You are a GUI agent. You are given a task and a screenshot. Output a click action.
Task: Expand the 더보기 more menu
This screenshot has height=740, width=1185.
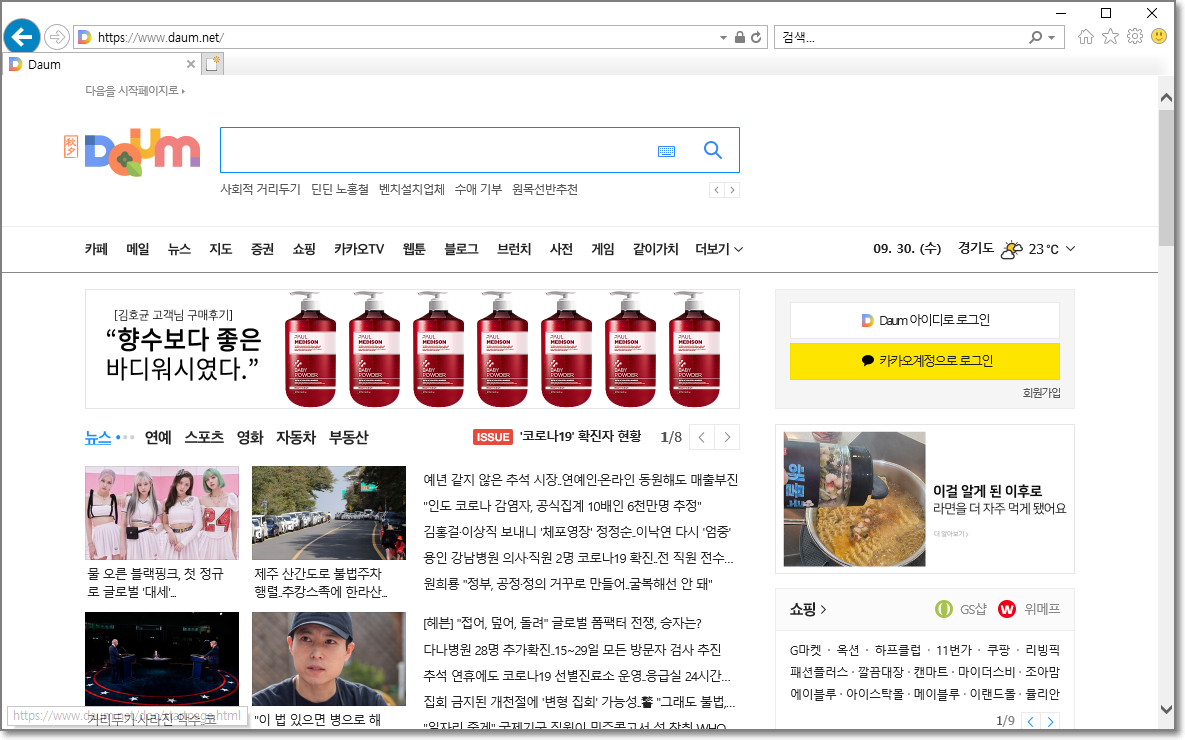click(x=719, y=249)
